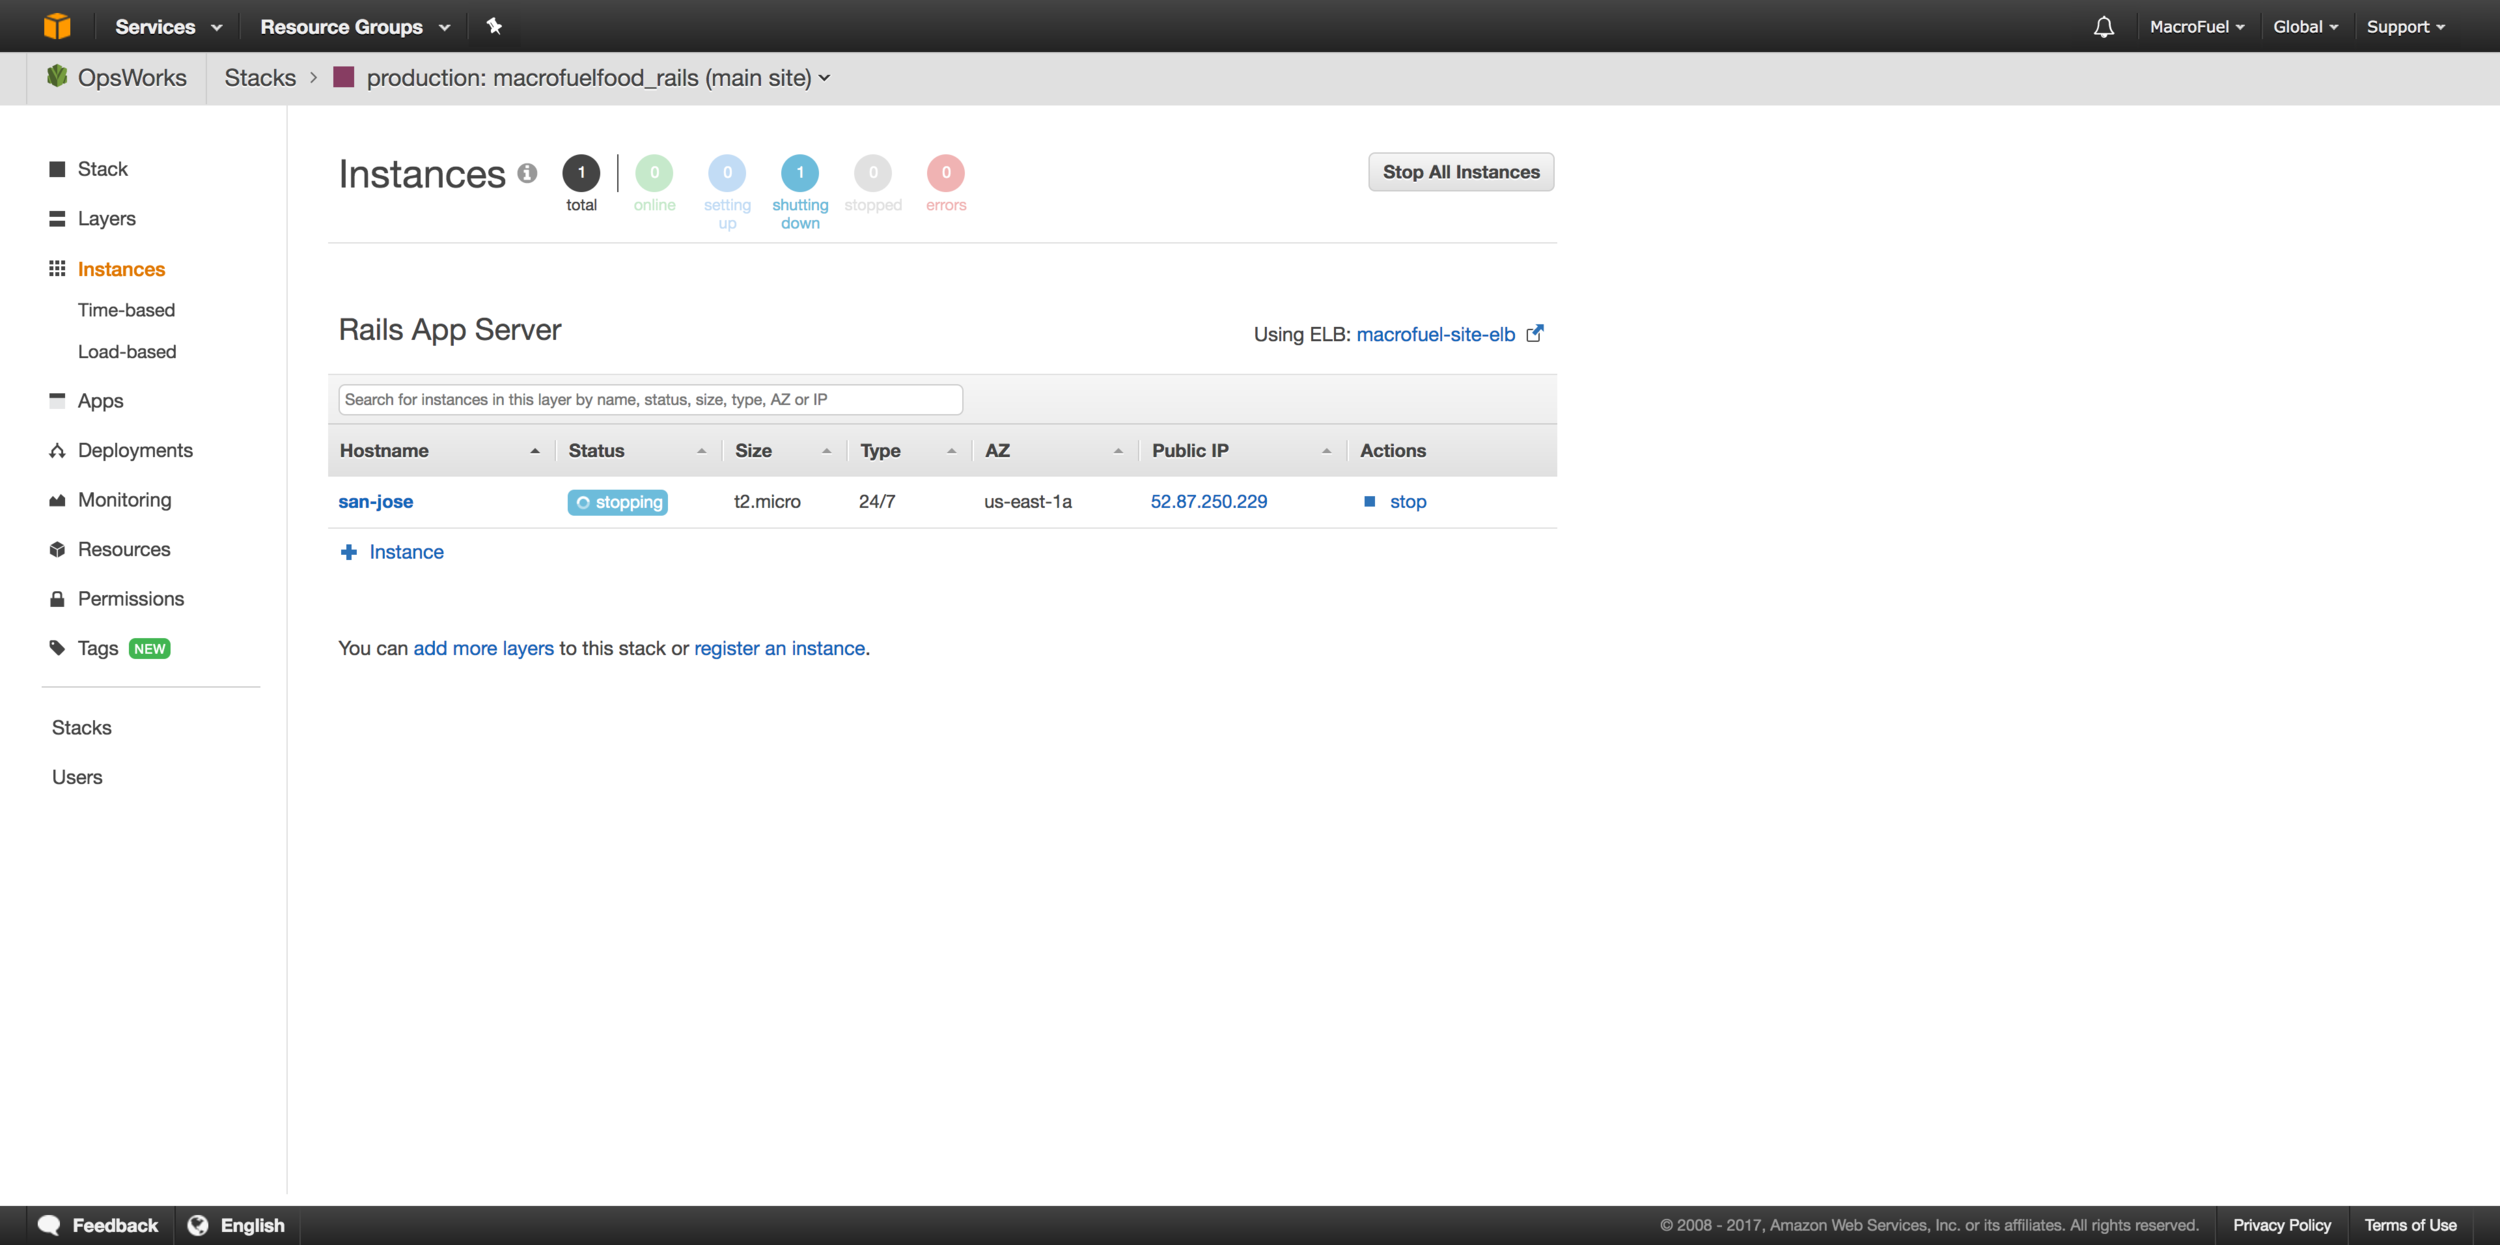Image resolution: width=2500 pixels, height=1245 pixels.
Task: Open the Global region dropdown
Action: pyautogui.click(x=2305, y=27)
